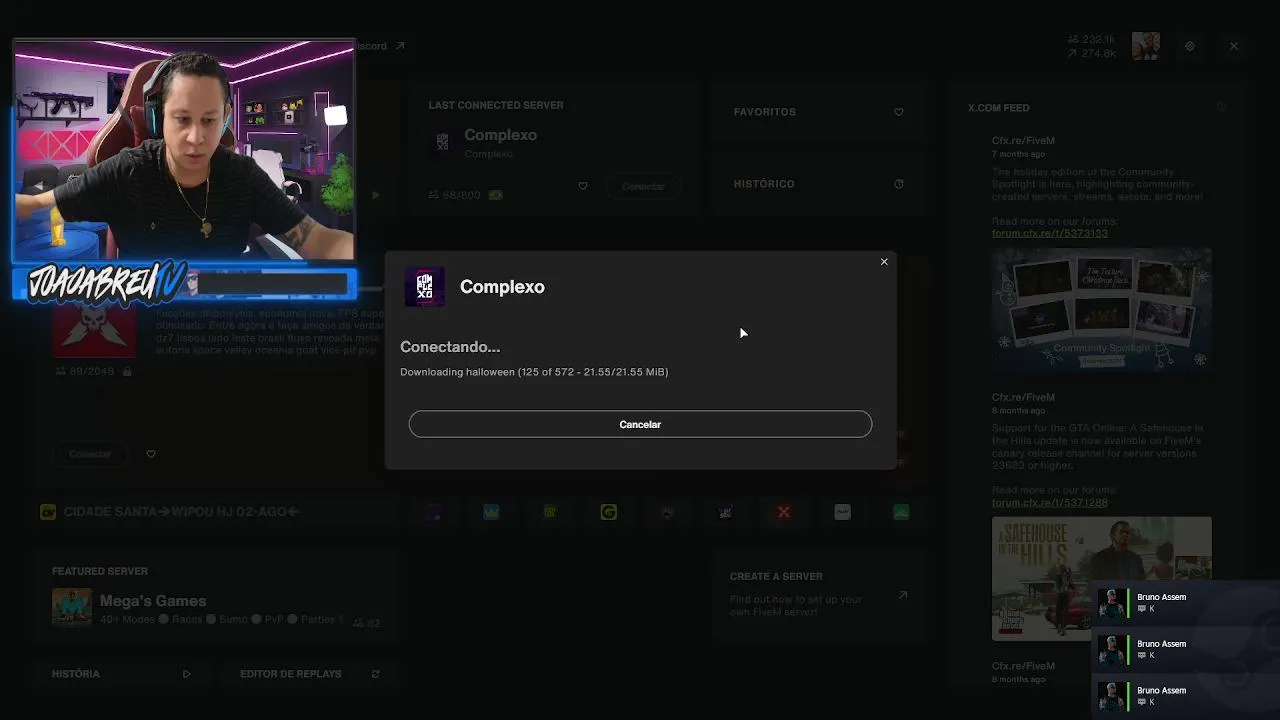Favorite the server with the skull logo

(151, 454)
